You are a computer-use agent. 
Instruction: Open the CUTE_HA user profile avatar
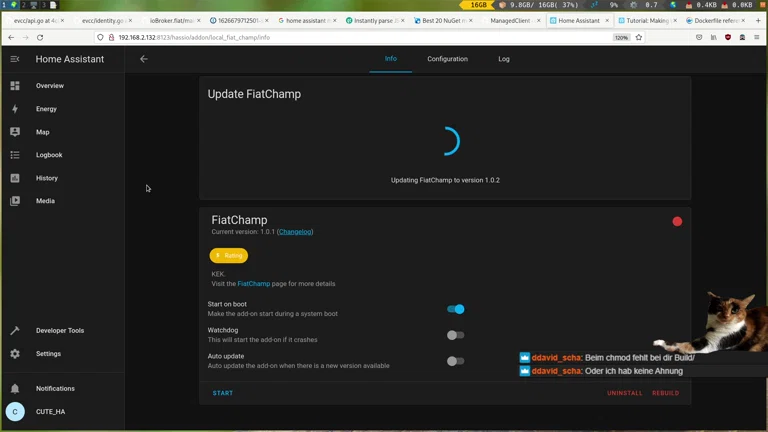(15, 412)
